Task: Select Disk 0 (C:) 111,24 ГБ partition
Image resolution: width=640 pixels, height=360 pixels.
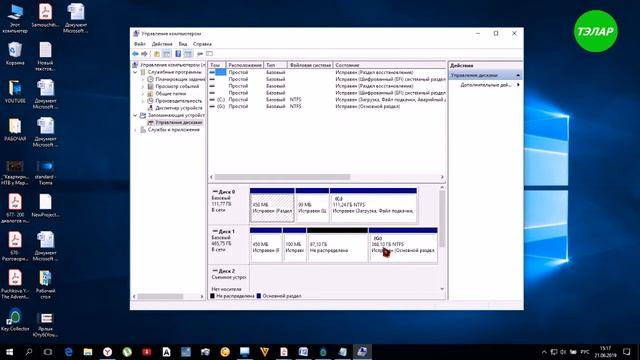Action: pos(373,205)
